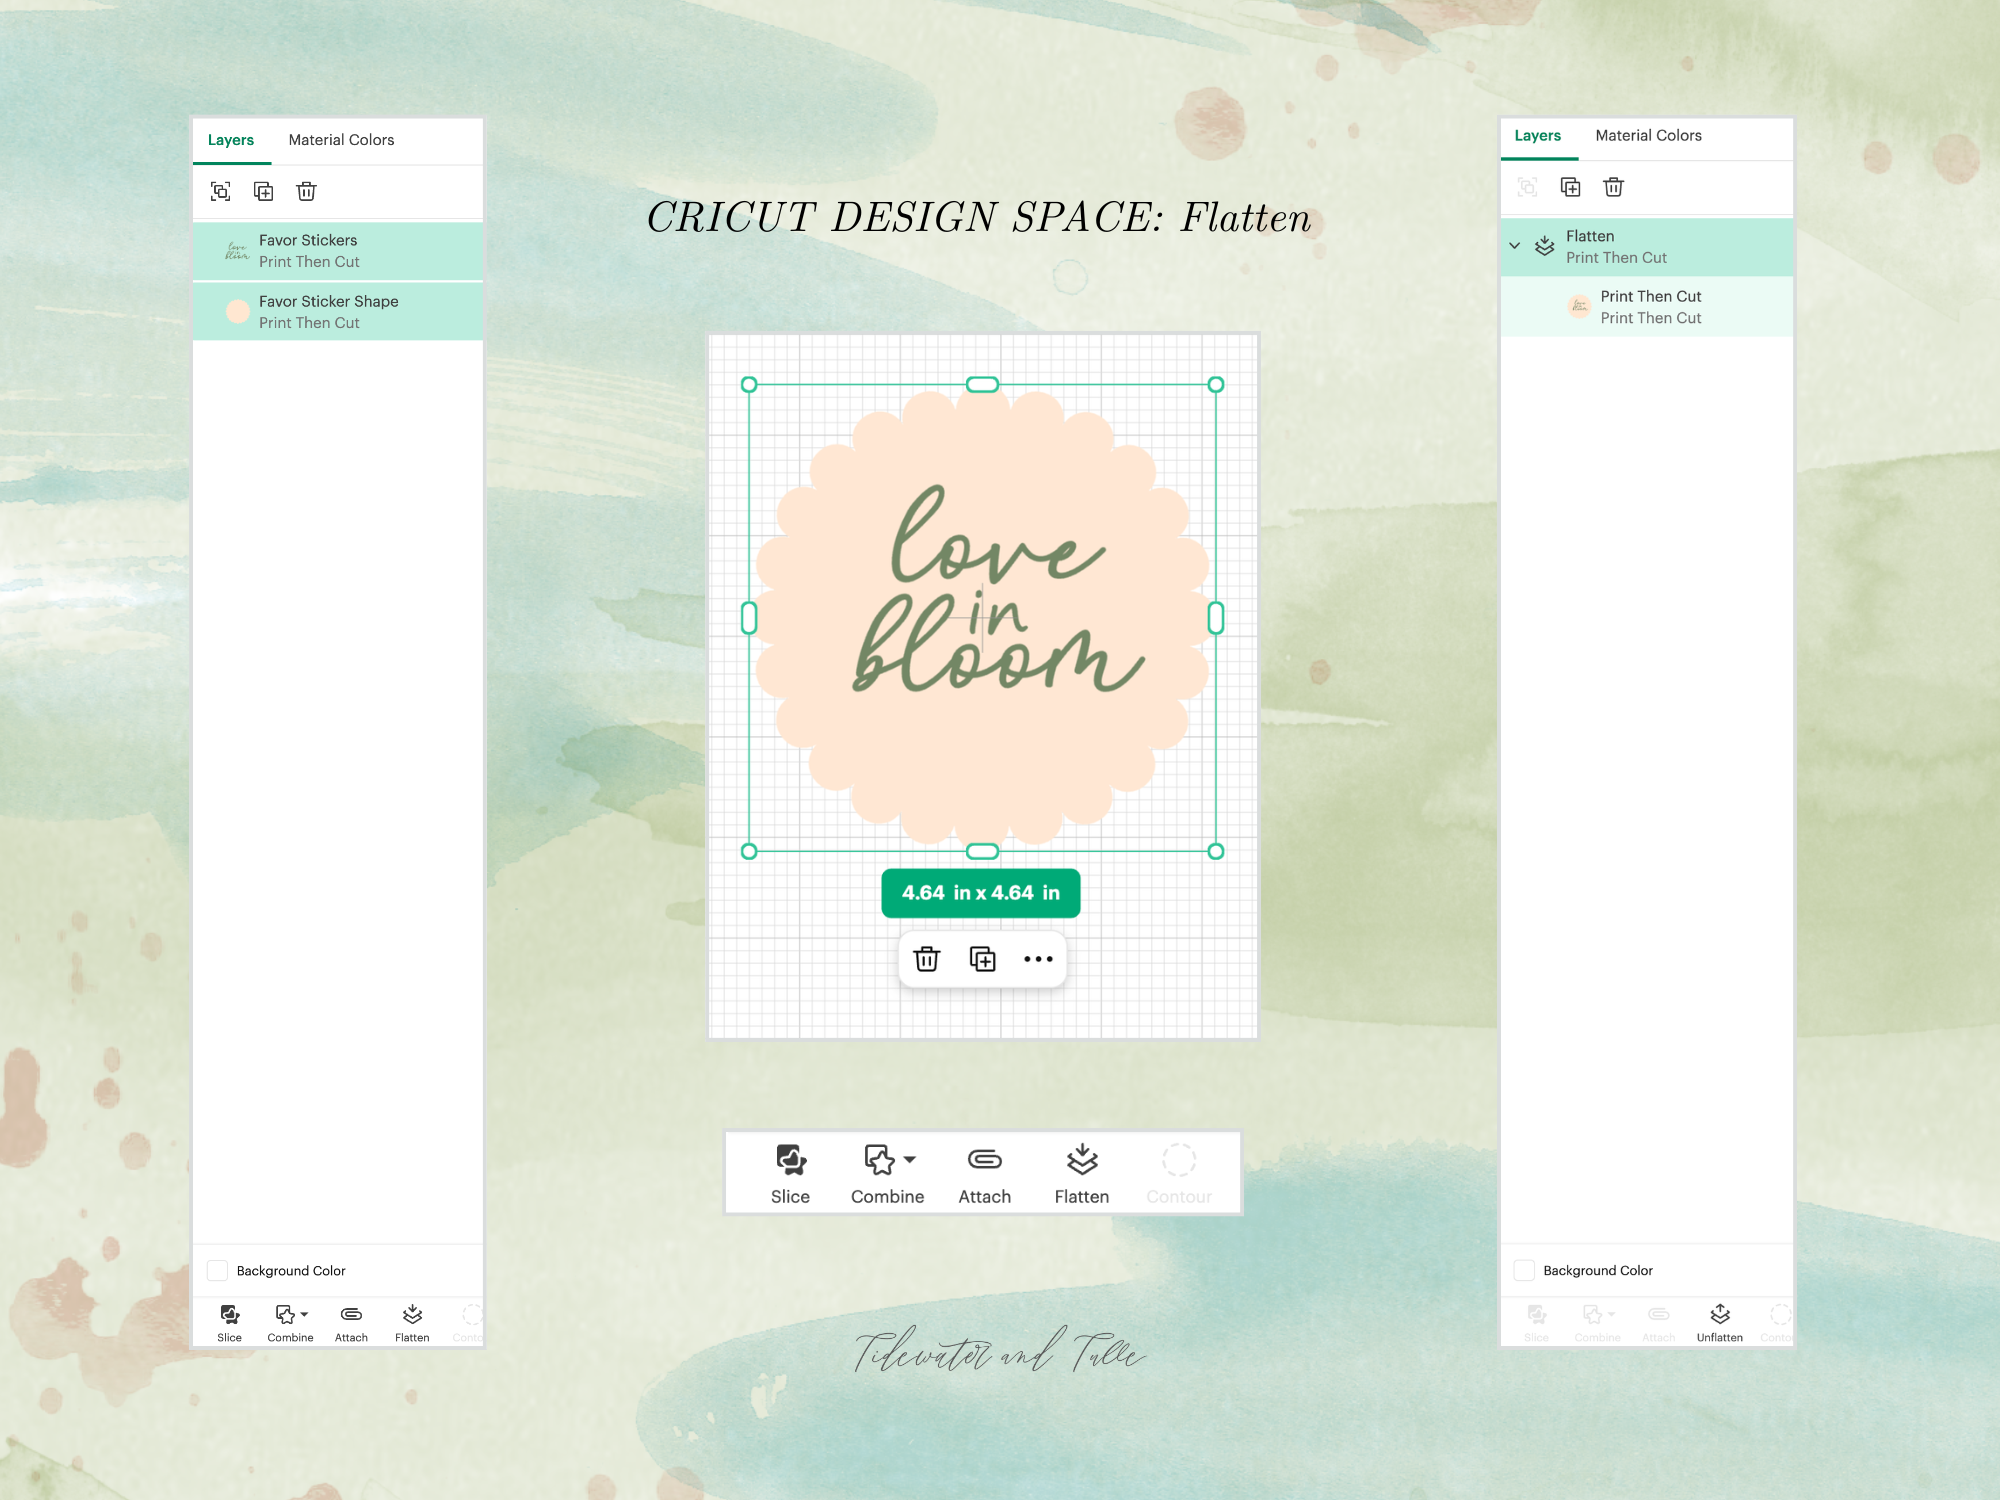Click Delete trash icon in right Layers panel
The image size is (2000, 1500).
1613,187
